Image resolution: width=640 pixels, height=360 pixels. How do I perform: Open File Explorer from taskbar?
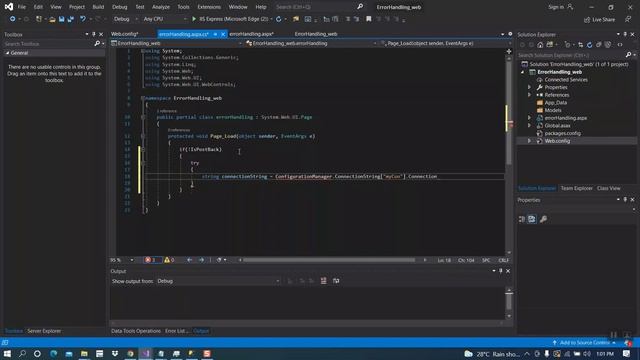(x=84, y=353)
